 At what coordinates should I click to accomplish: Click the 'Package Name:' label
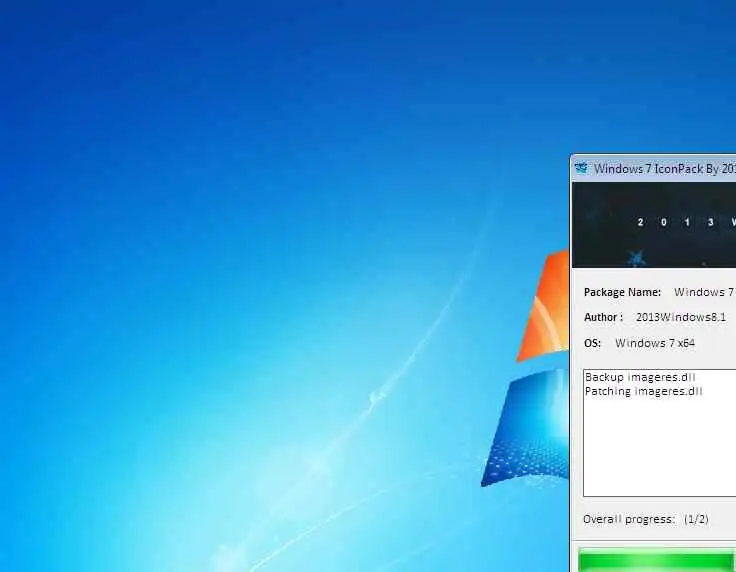(x=622, y=292)
